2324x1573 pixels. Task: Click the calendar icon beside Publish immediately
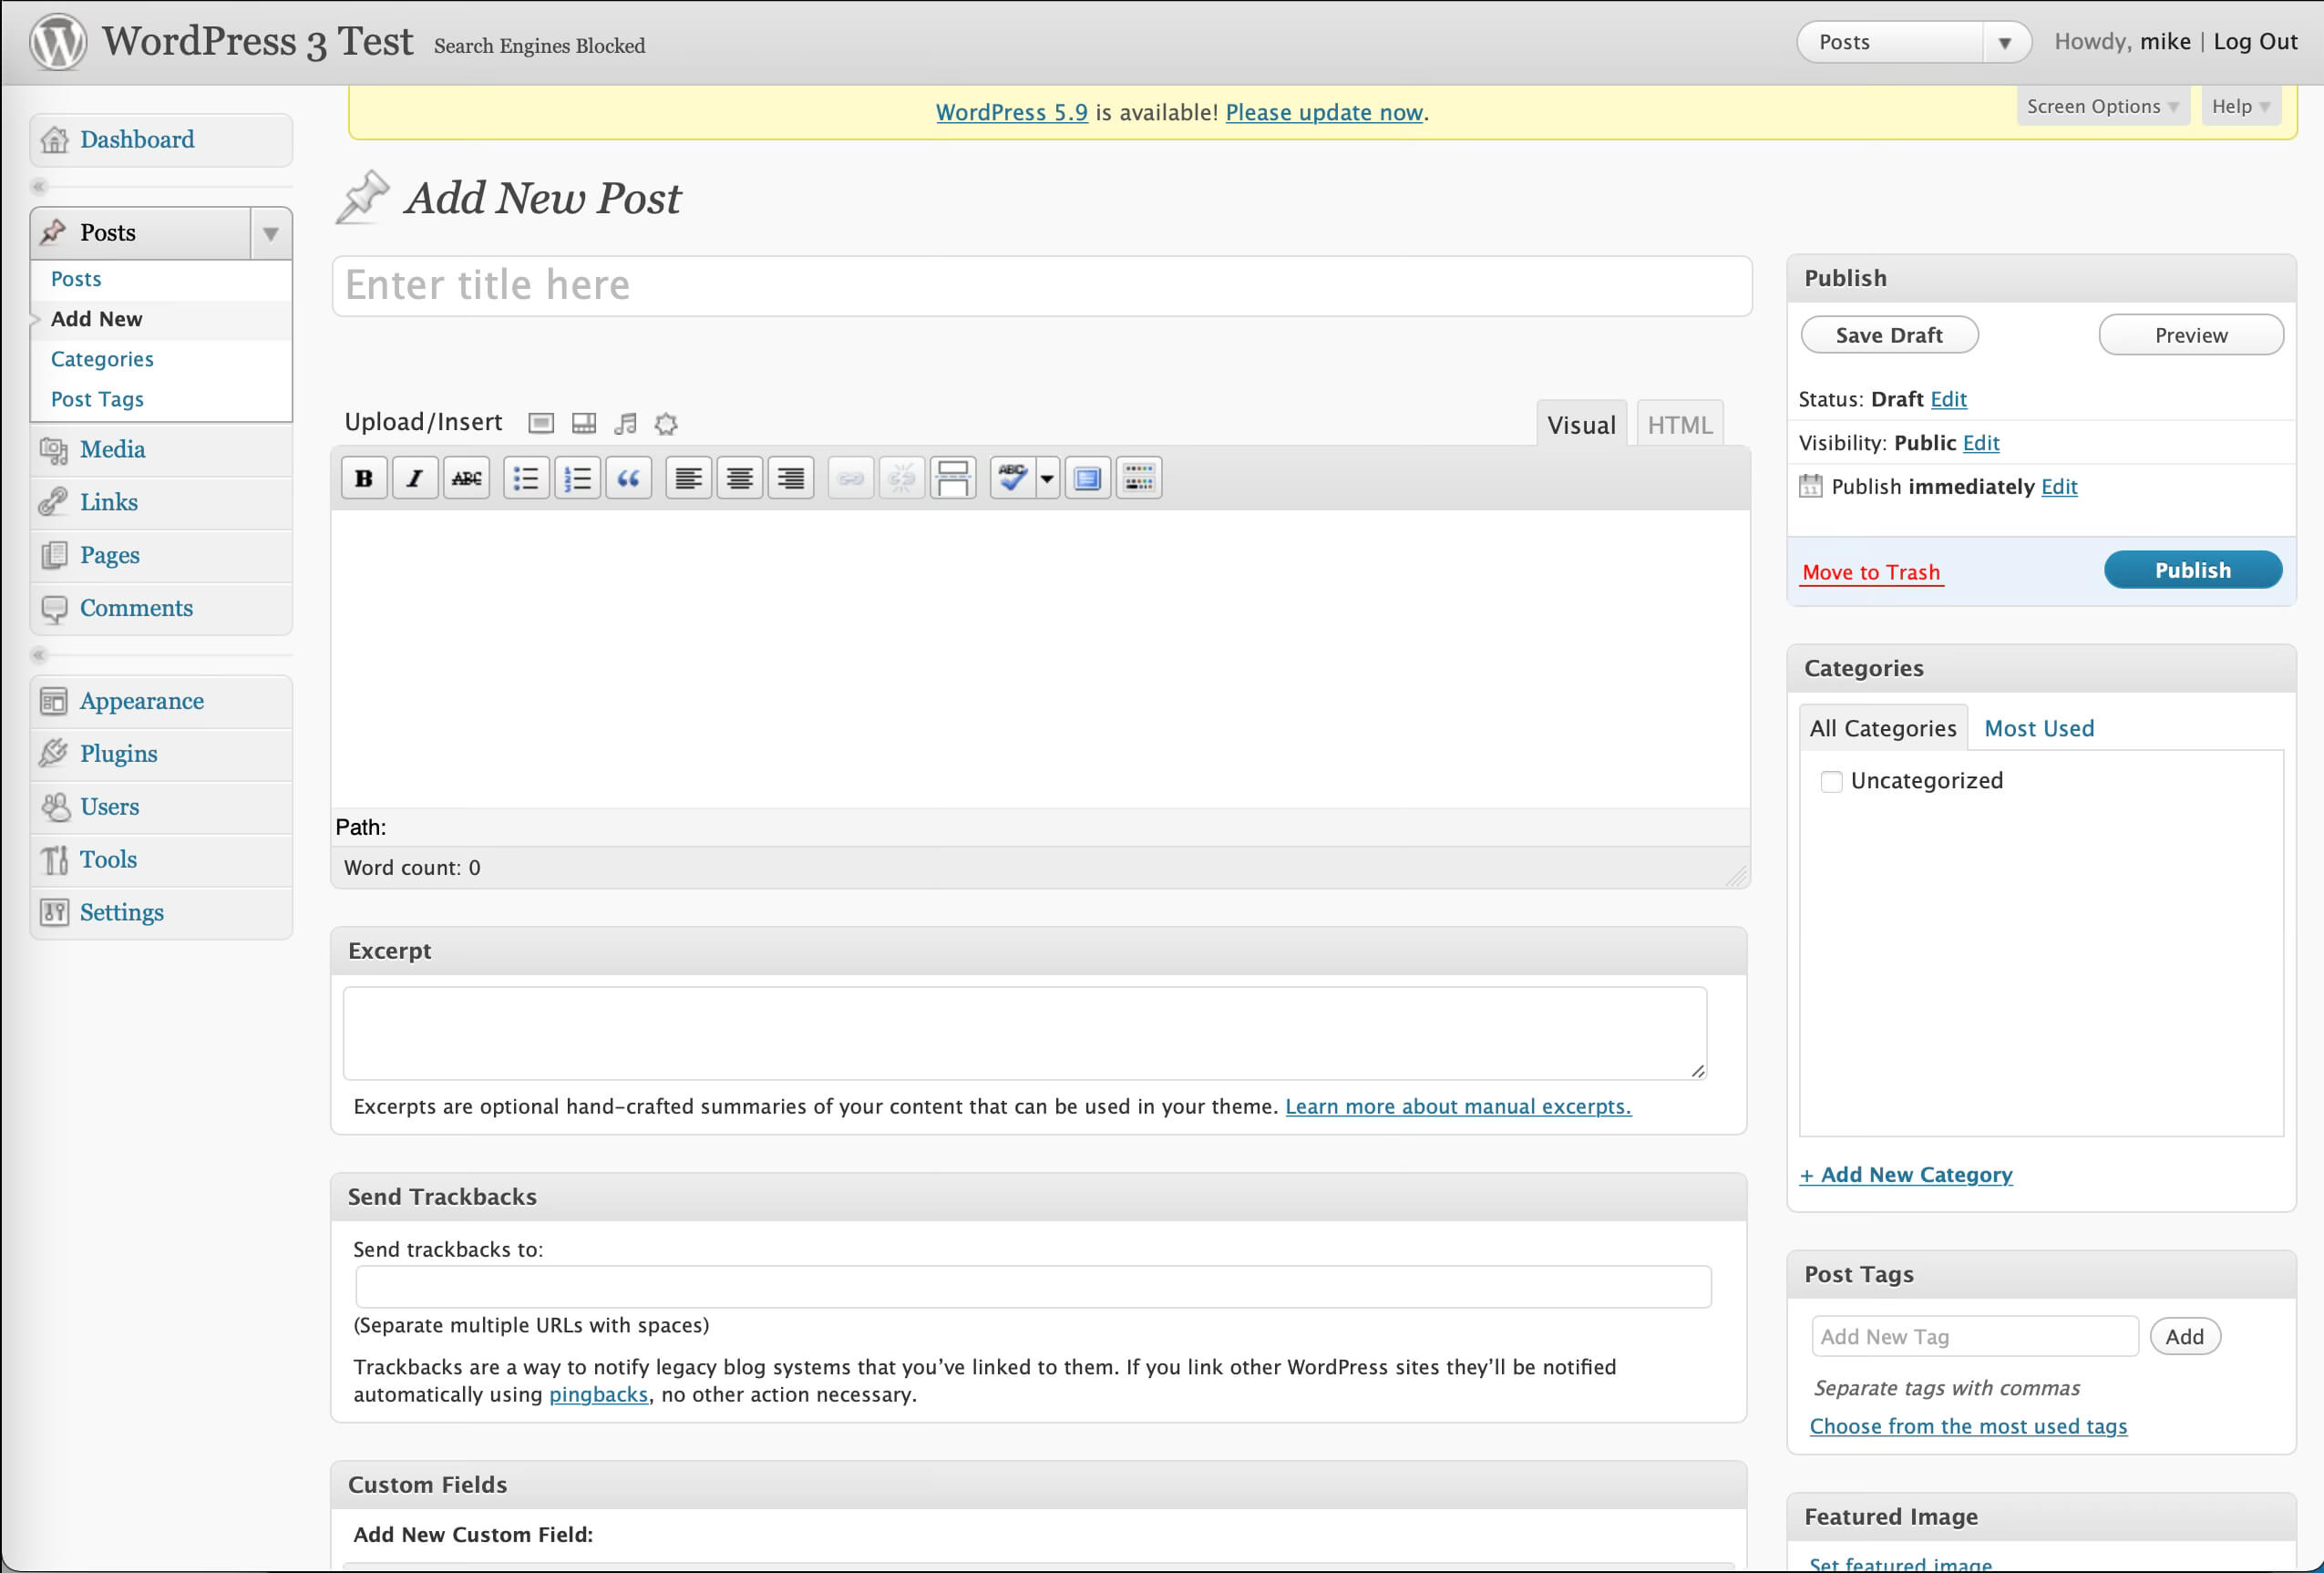[1810, 486]
